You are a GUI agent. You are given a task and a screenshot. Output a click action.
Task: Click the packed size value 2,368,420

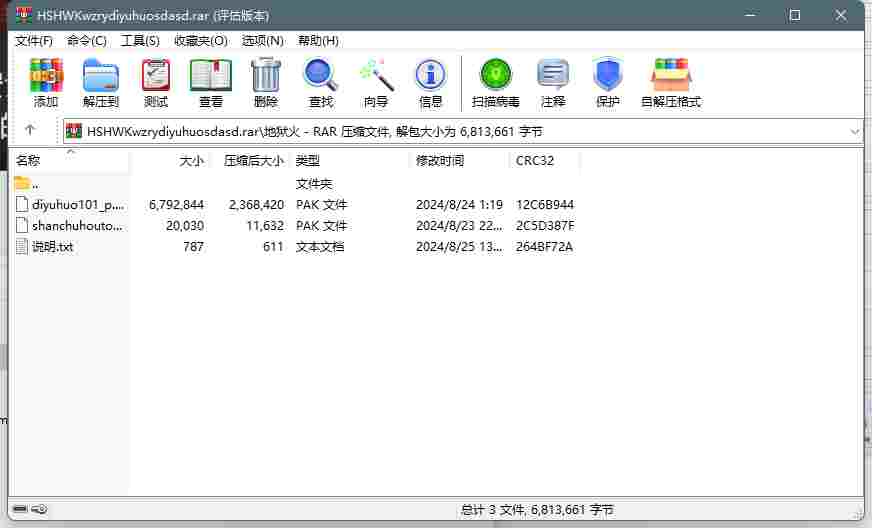tap(256, 205)
